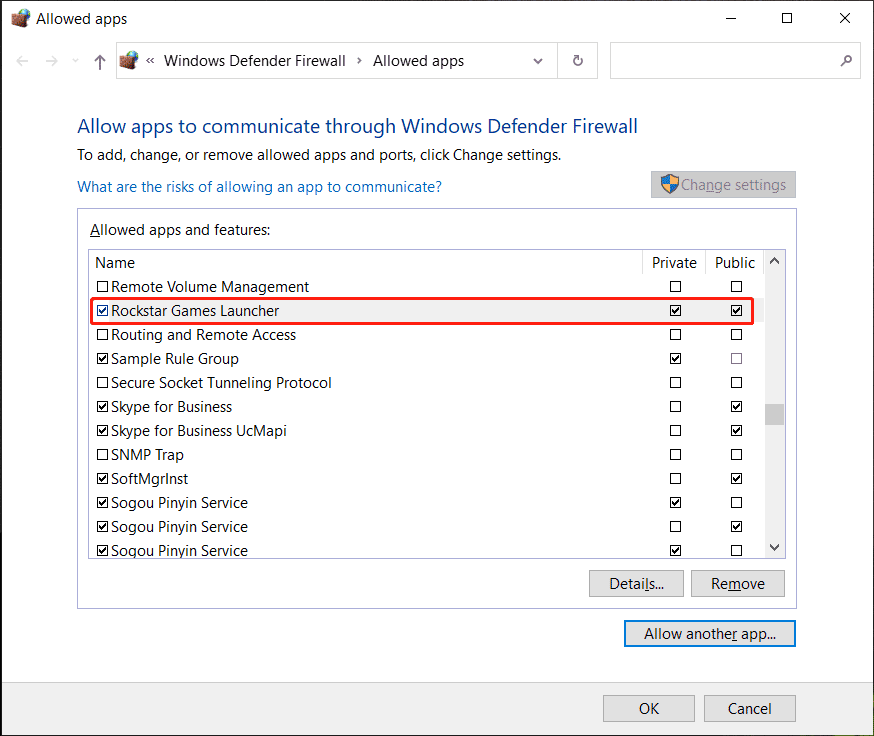The image size is (874, 736).
Task: Toggle Private checkbox for Sample Rule Group
Action: 675,359
